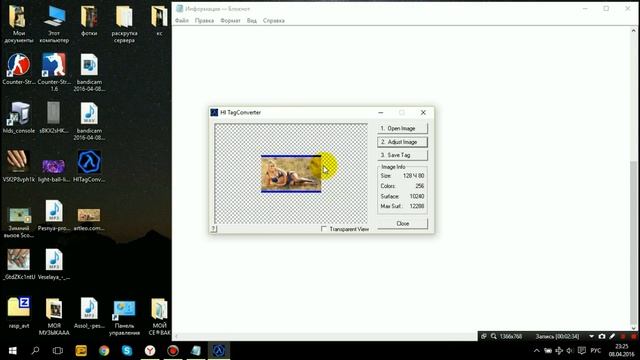Select the Assol MP3 file icon
This screenshot has width=640, height=360.
tap(89, 313)
